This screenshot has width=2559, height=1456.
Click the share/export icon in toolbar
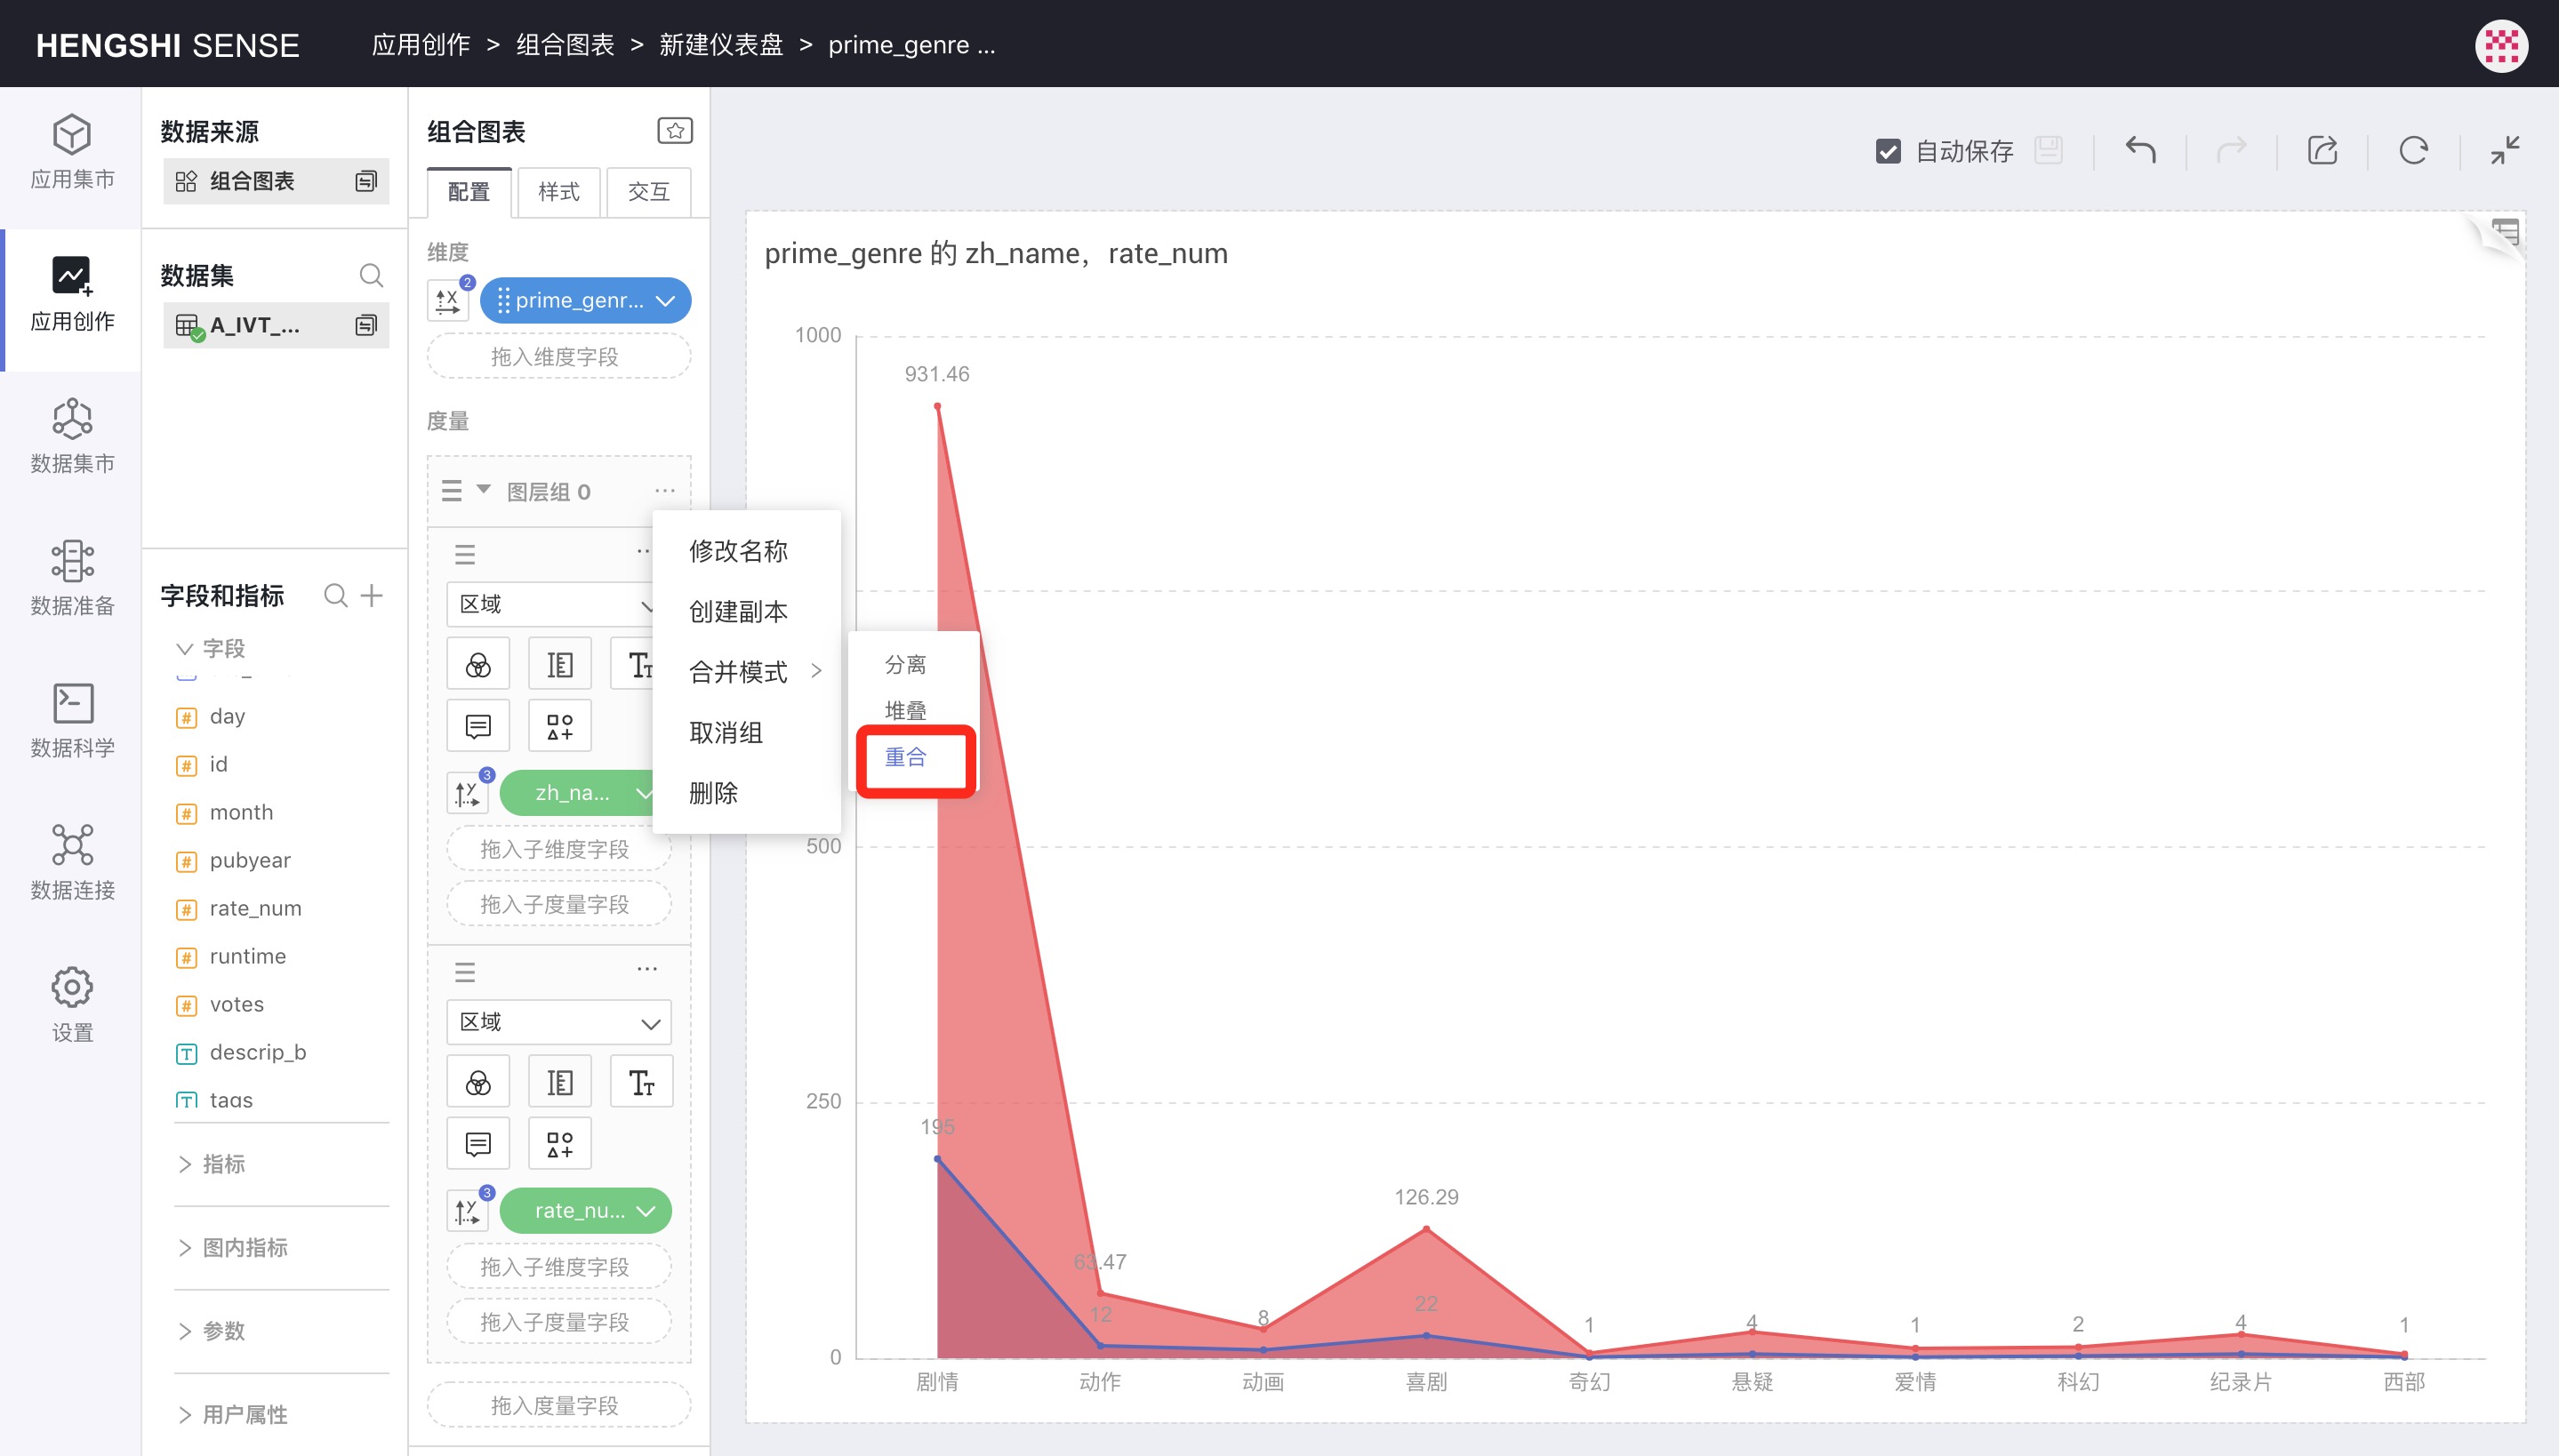click(x=2322, y=151)
